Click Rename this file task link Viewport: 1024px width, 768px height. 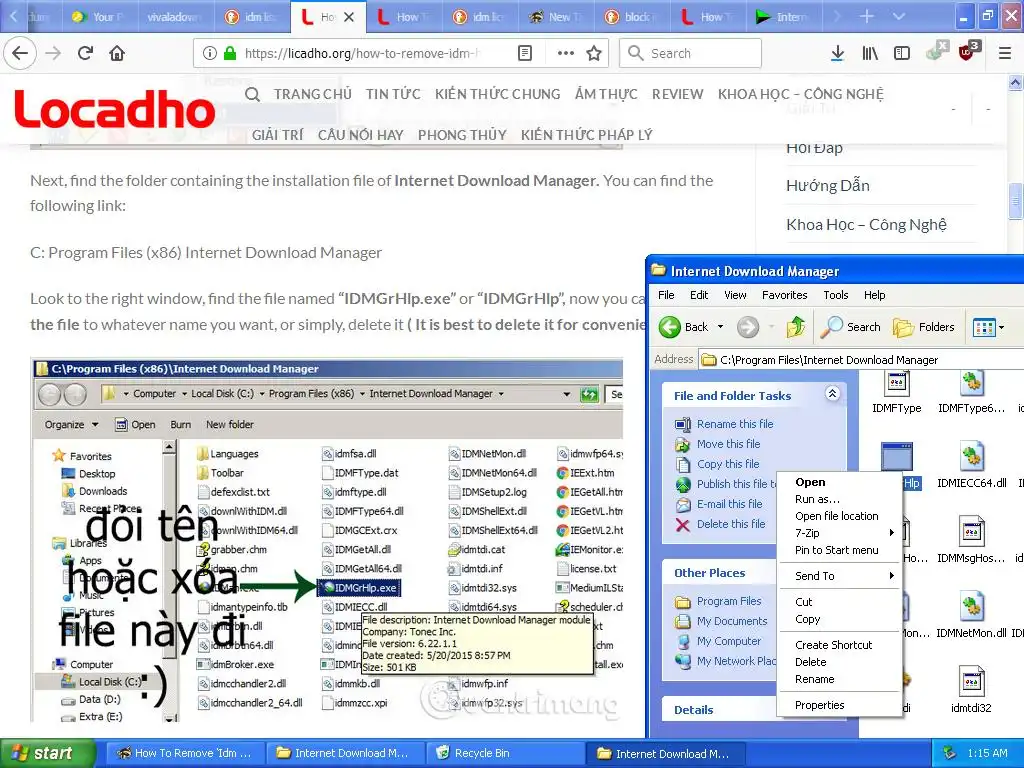[x=735, y=424]
